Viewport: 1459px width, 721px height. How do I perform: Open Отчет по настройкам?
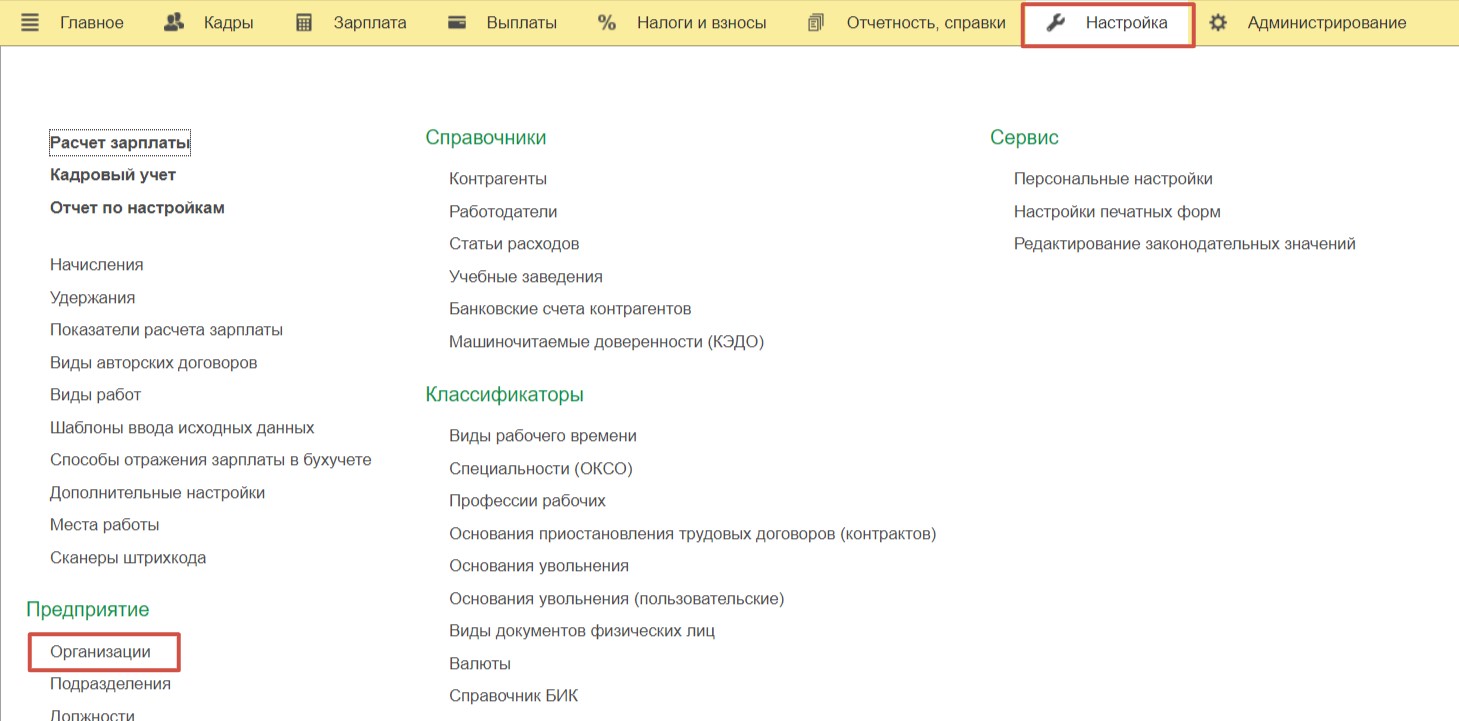click(x=137, y=208)
